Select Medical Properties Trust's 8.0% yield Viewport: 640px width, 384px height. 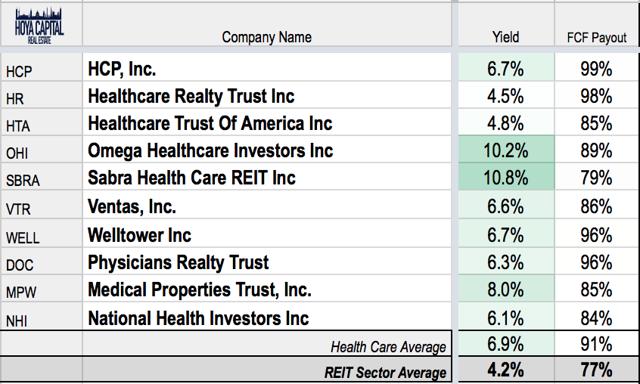click(506, 289)
